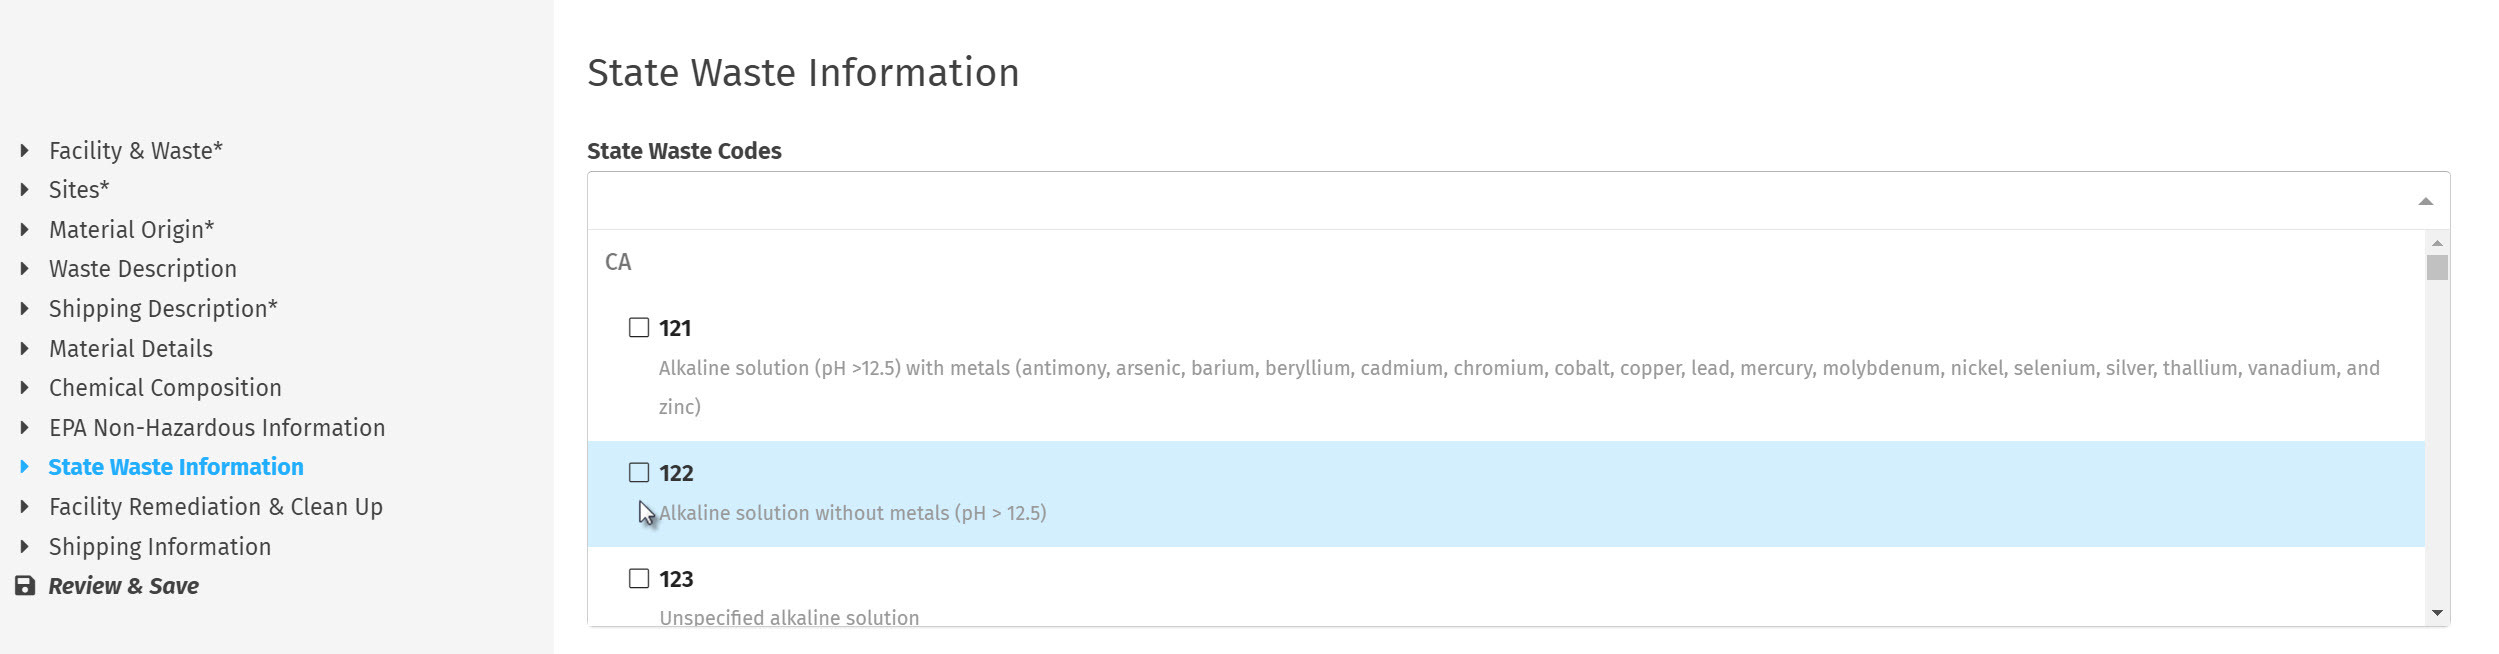This screenshot has width=2499, height=654.
Task: Click the arrow beside Facility Remediation & Clean Up
Action: click(24, 507)
